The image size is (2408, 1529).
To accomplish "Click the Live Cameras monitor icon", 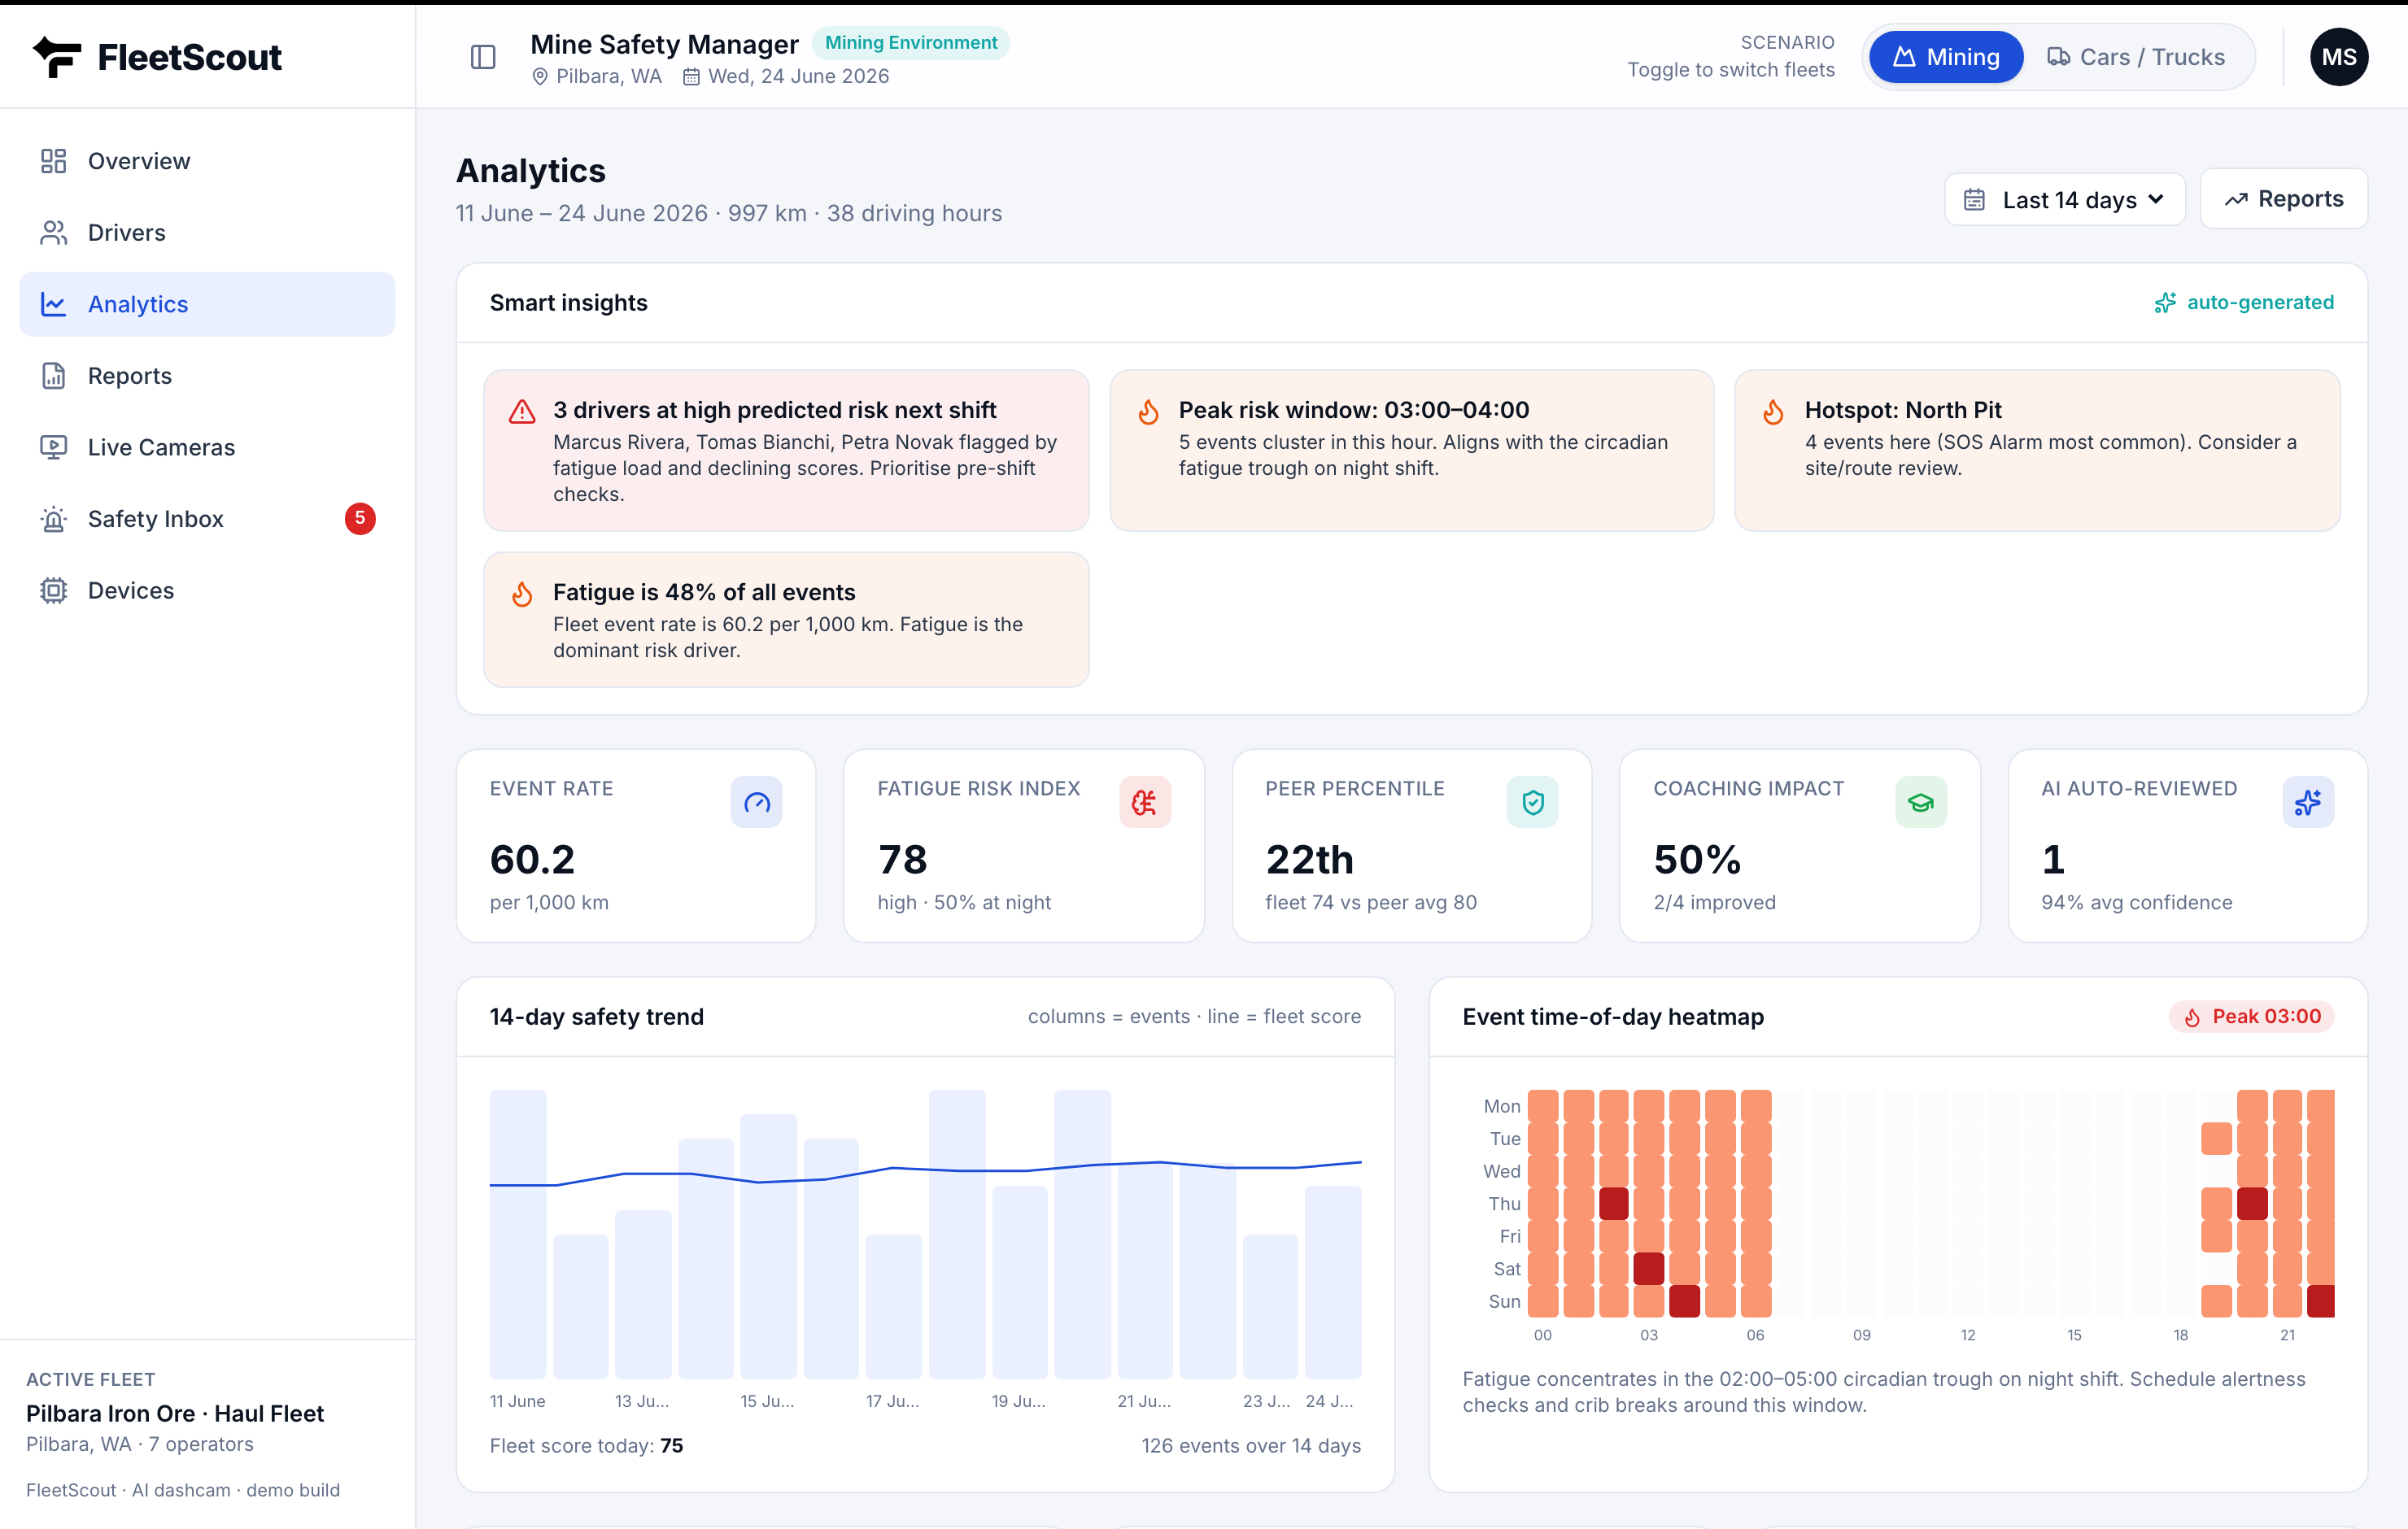I will [x=54, y=447].
